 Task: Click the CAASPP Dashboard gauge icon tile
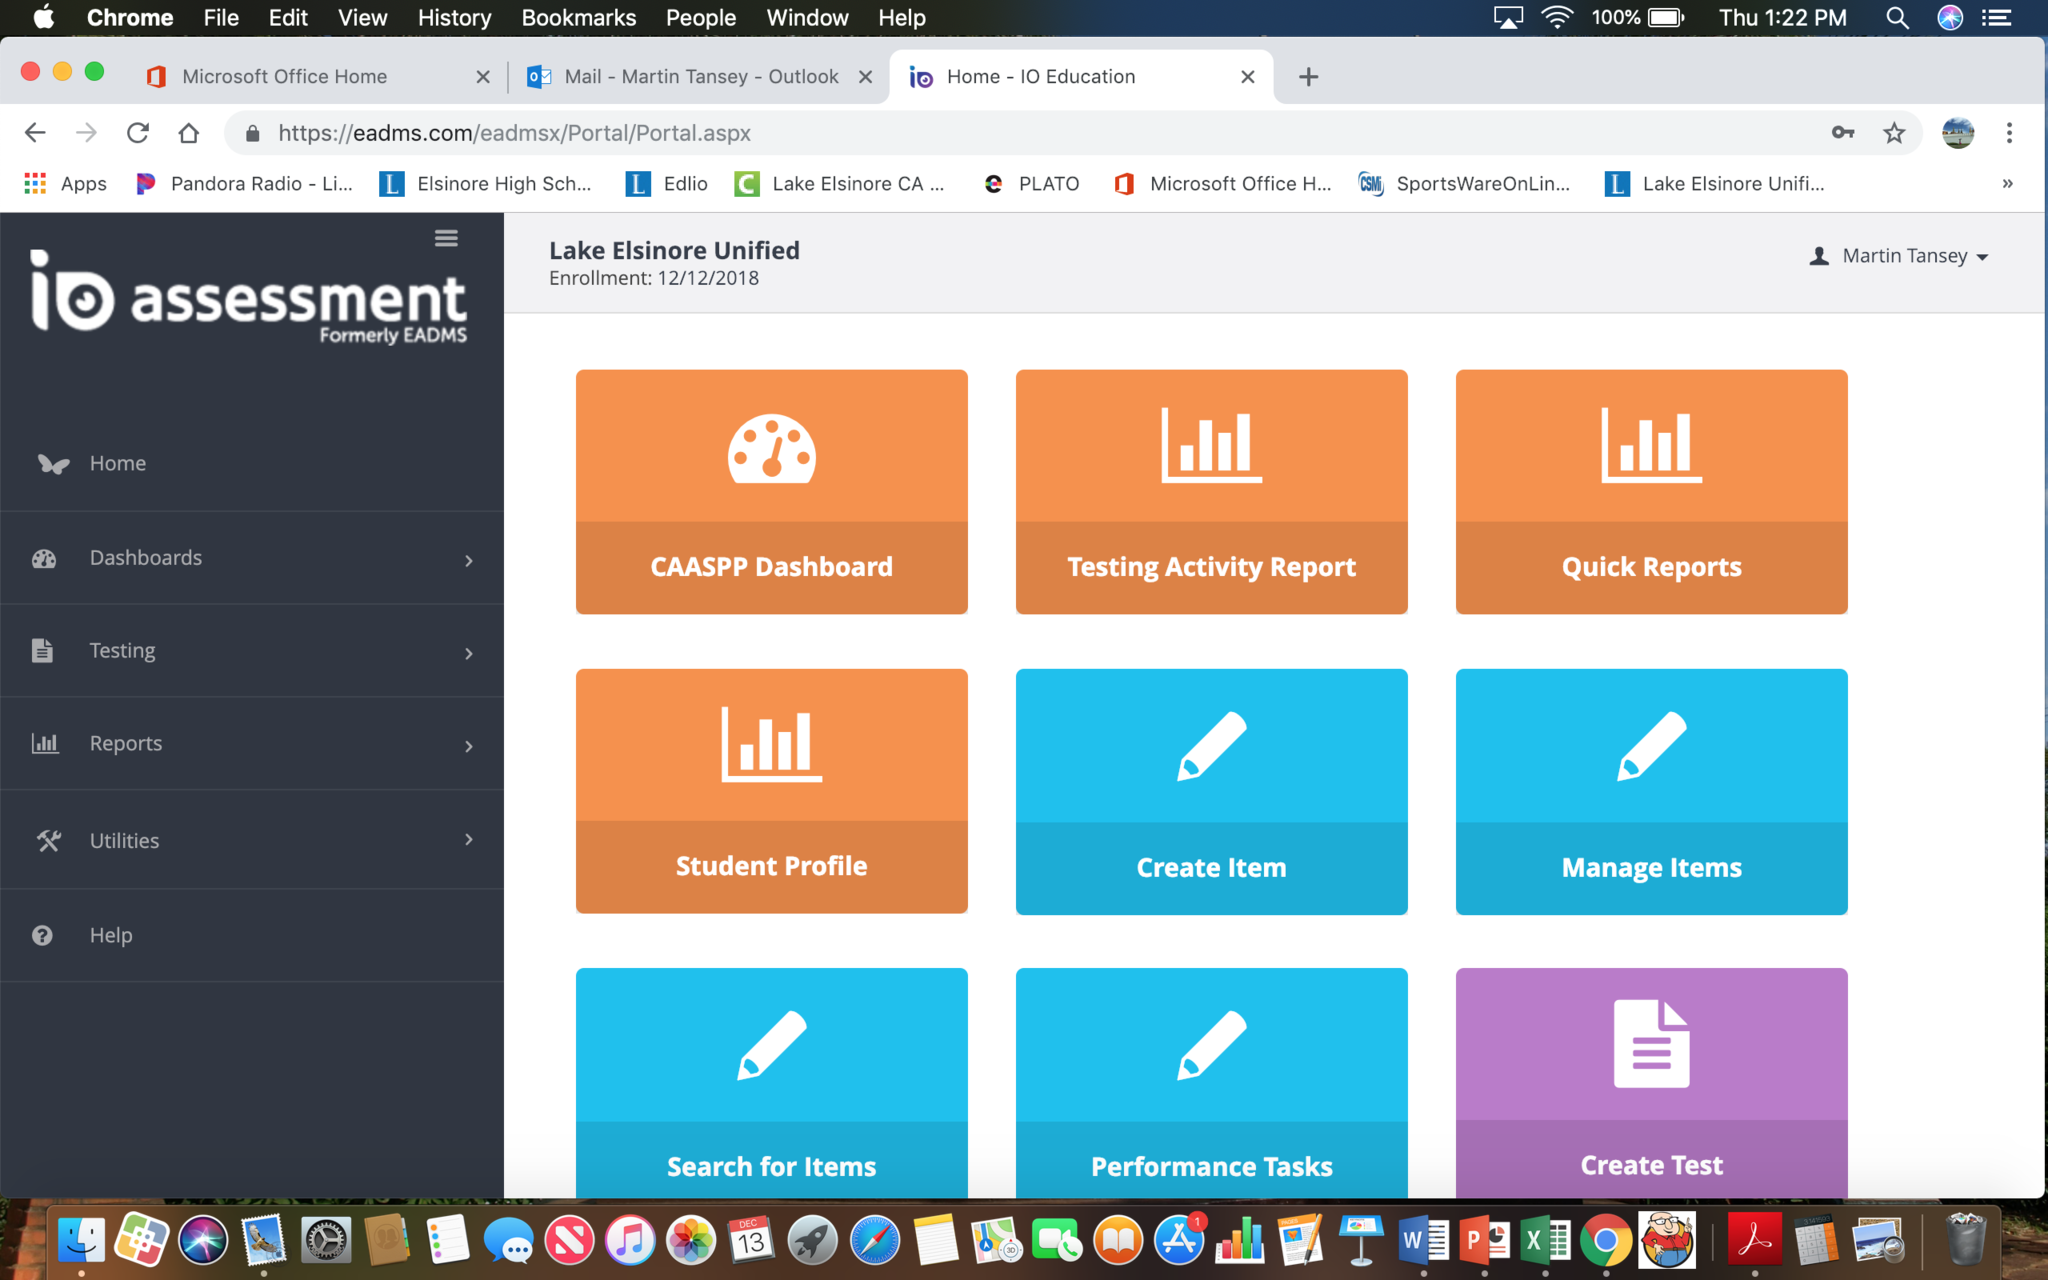771,491
